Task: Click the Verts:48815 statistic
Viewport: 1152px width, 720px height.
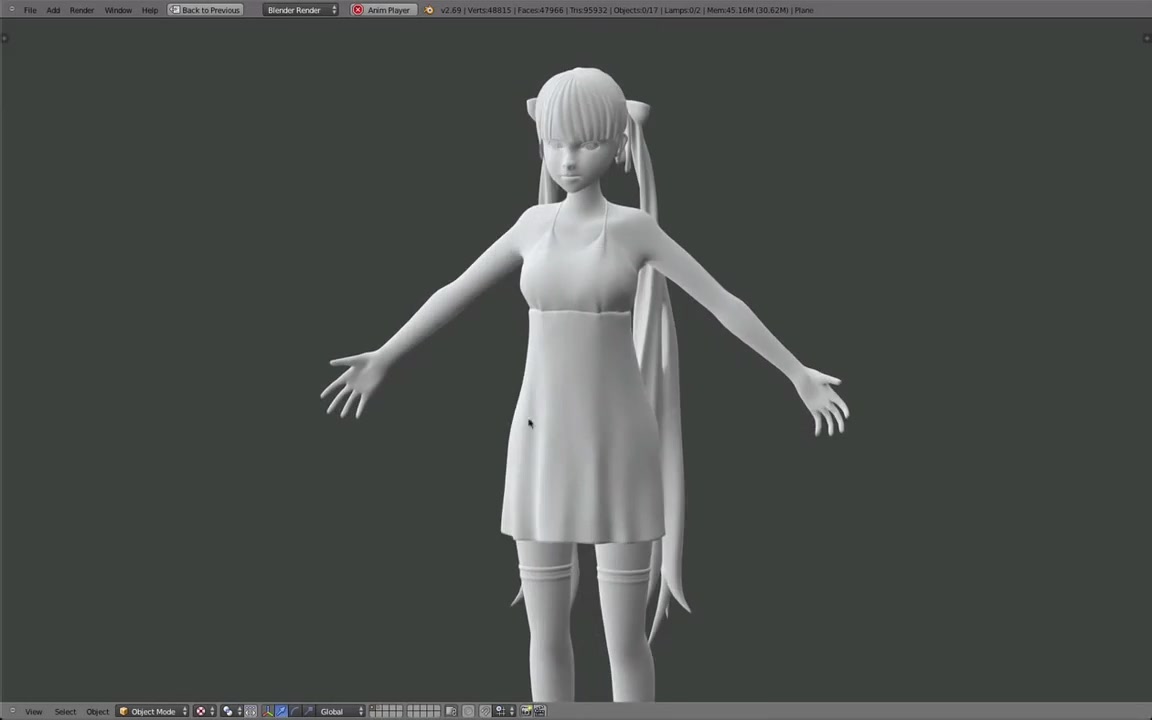Action: [x=488, y=10]
